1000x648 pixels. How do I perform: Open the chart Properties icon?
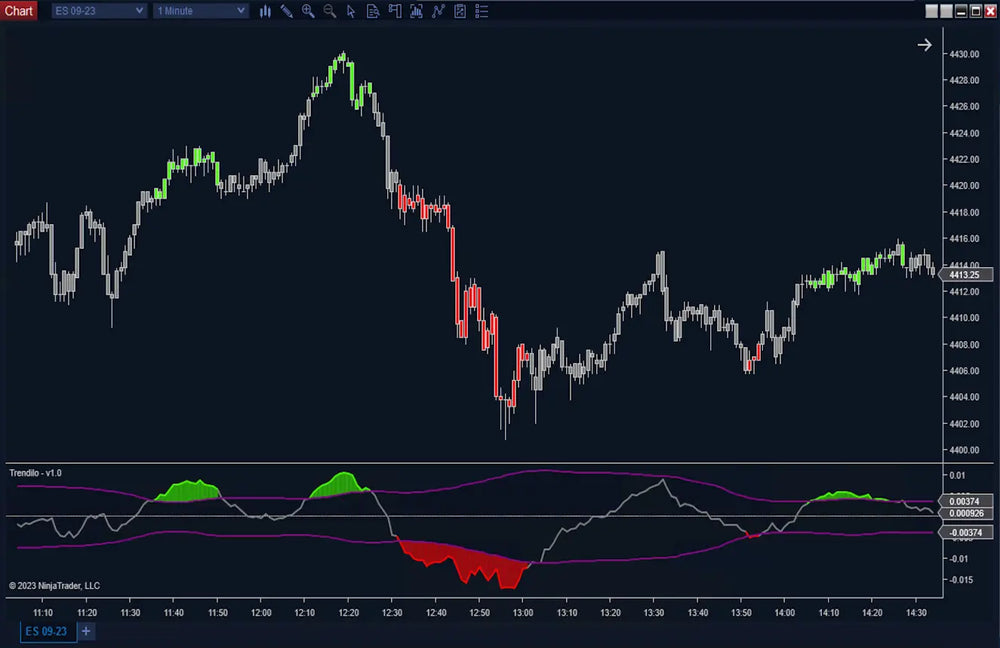tap(460, 11)
